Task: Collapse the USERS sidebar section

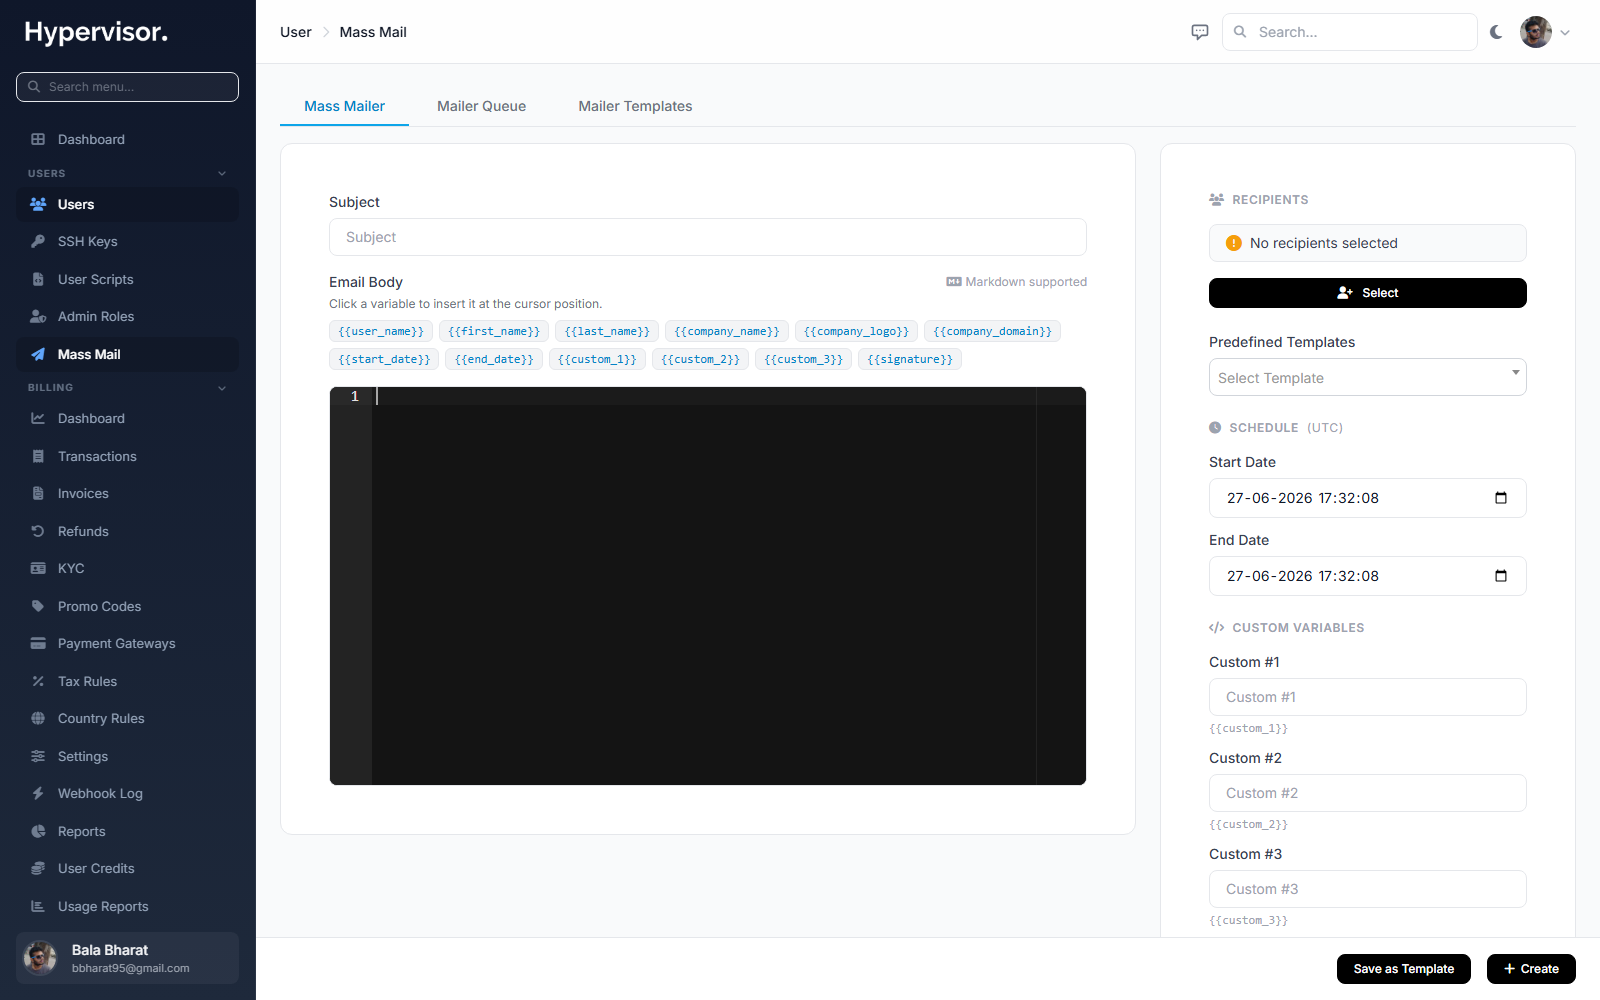Action: pos(222,173)
